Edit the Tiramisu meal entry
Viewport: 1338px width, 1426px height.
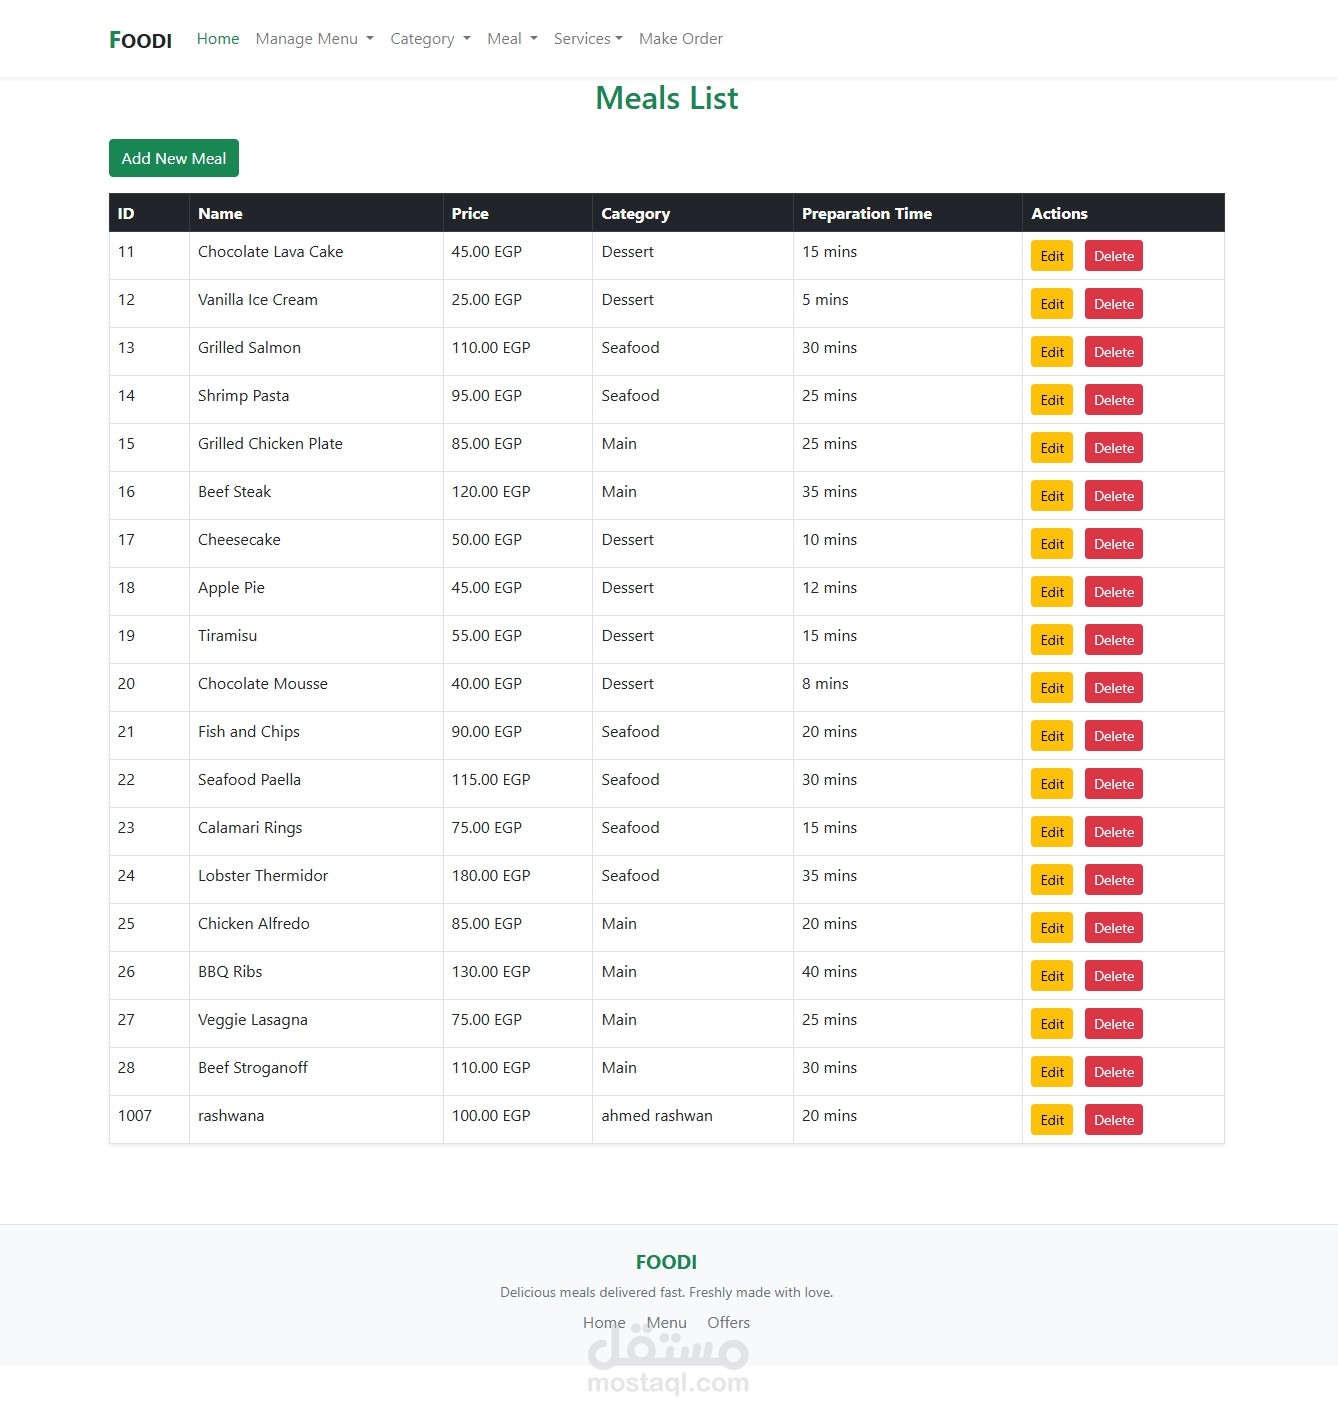[x=1052, y=640]
